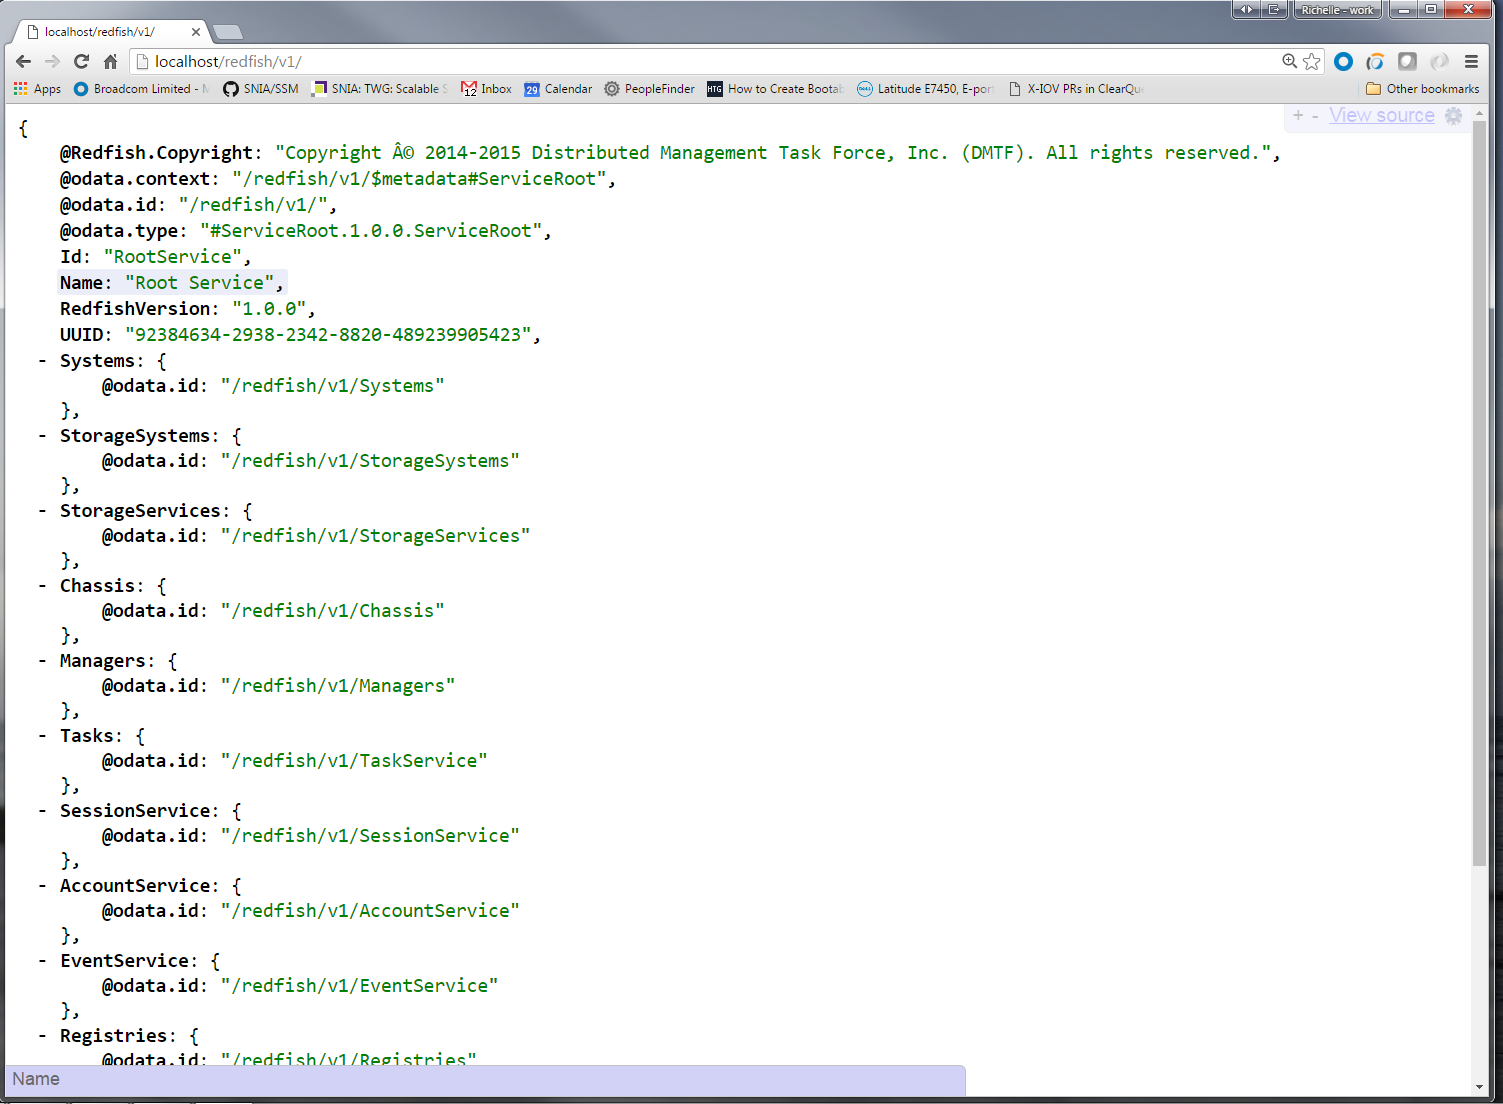
Task: Click the plus expand-all button
Action: tap(1298, 116)
